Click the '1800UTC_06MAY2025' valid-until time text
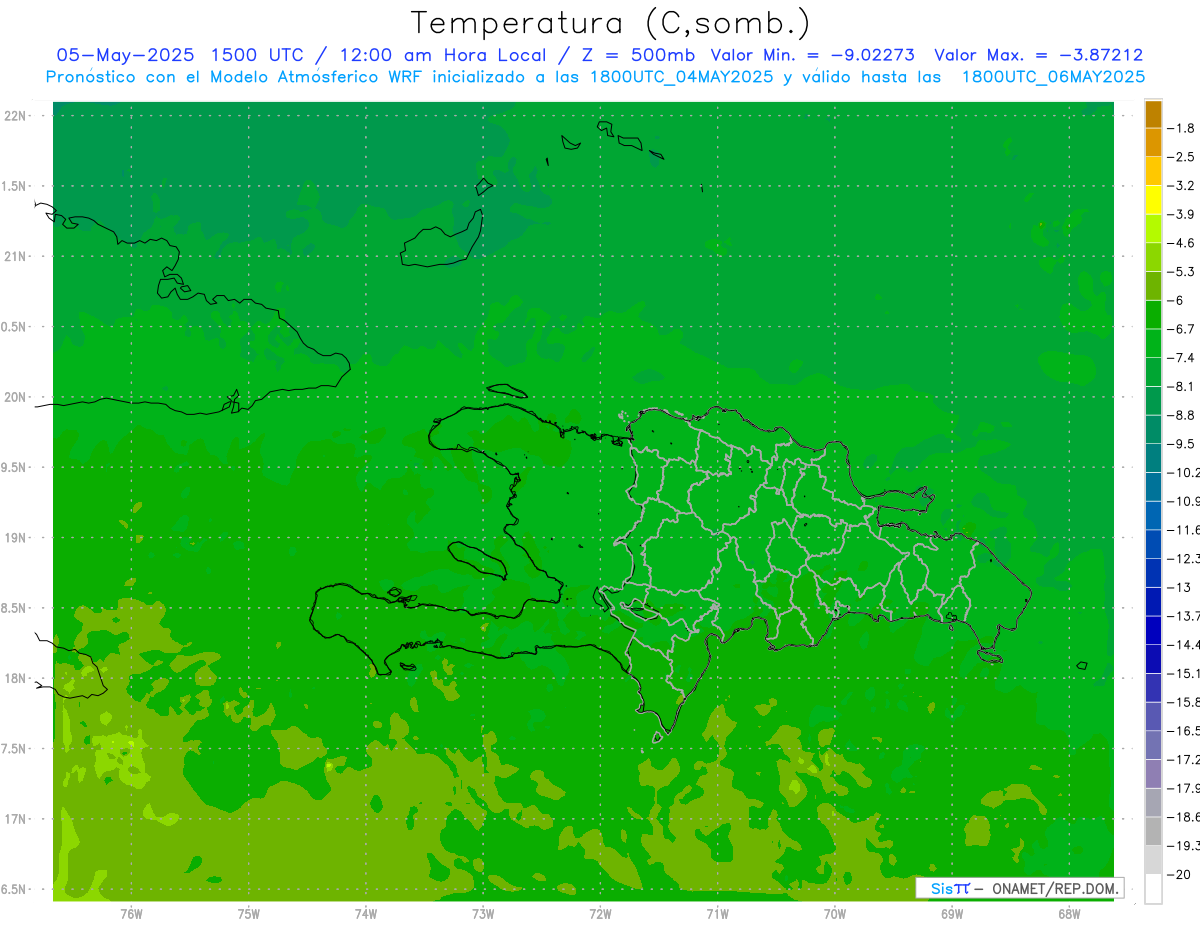 (x=1053, y=77)
